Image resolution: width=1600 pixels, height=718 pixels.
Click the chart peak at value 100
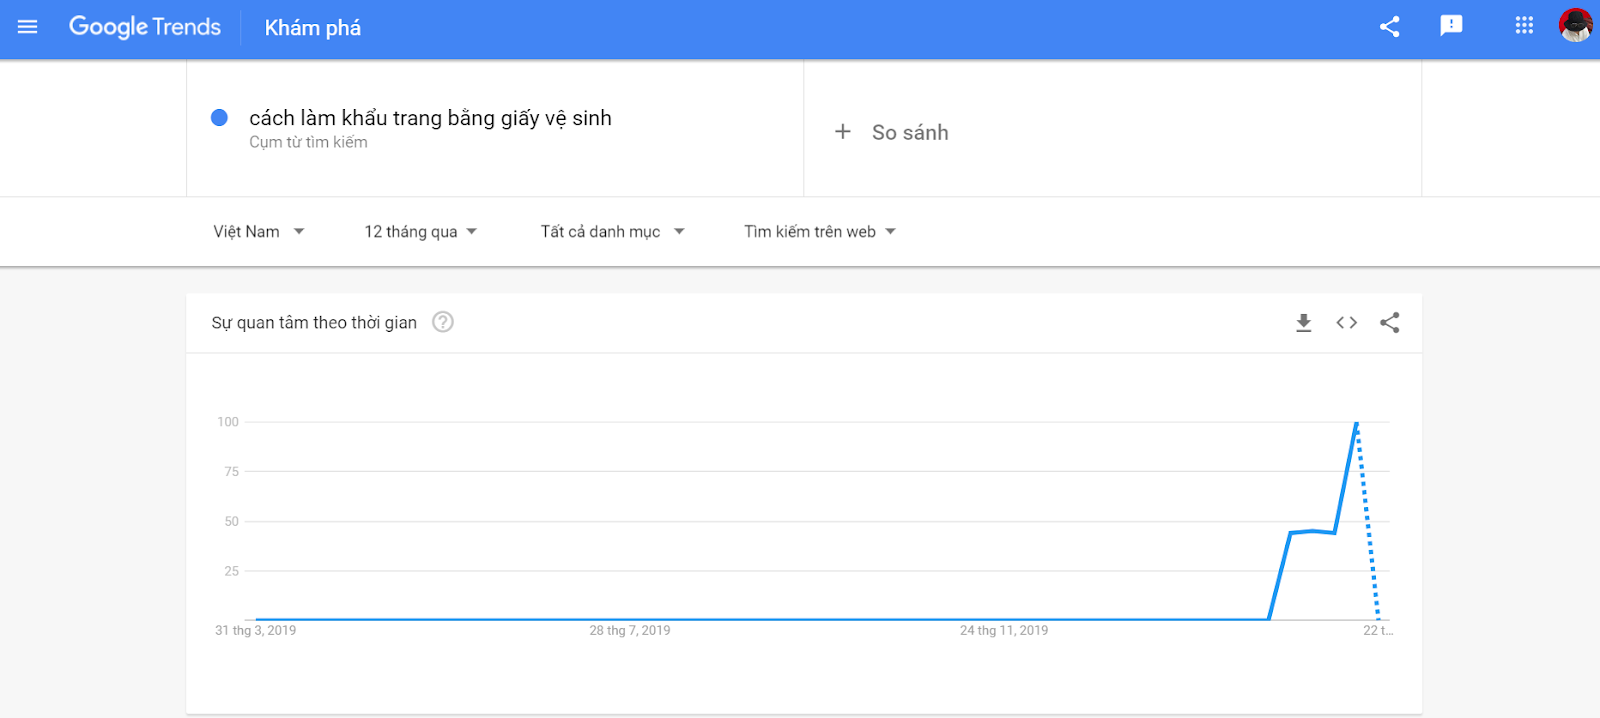point(1356,423)
